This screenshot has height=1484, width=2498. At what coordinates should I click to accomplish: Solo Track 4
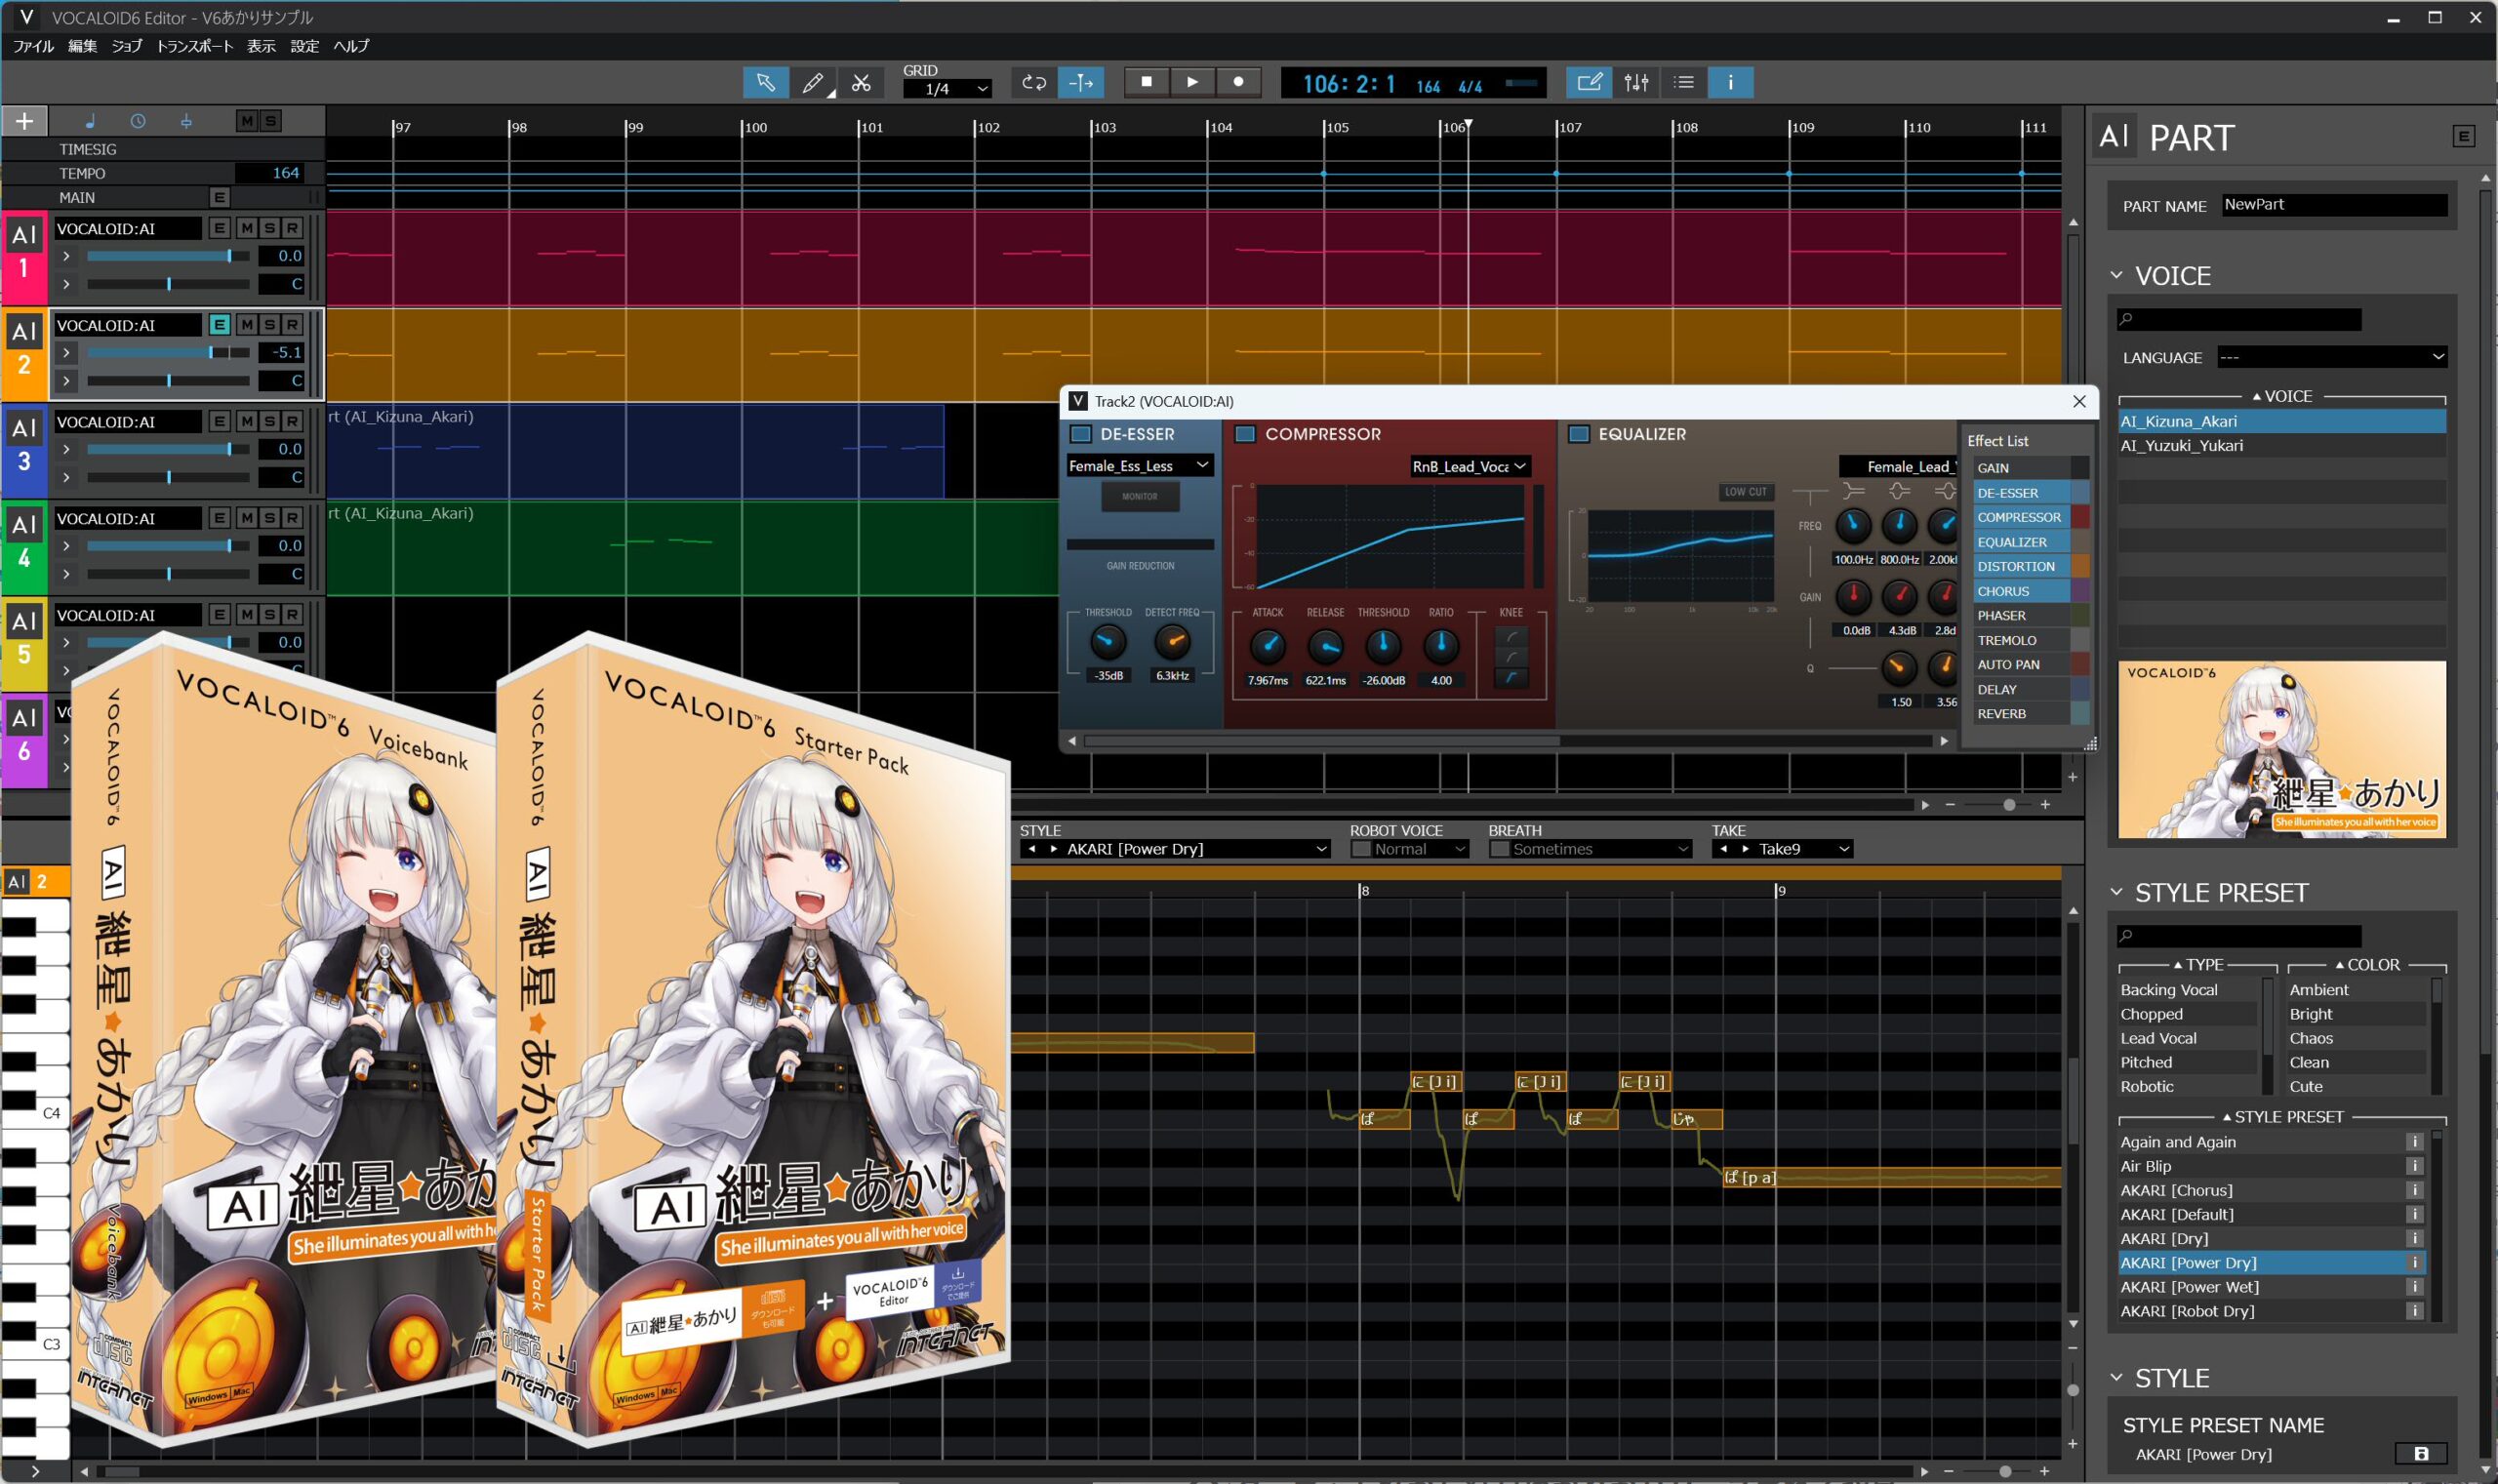(x=269, y=518)
